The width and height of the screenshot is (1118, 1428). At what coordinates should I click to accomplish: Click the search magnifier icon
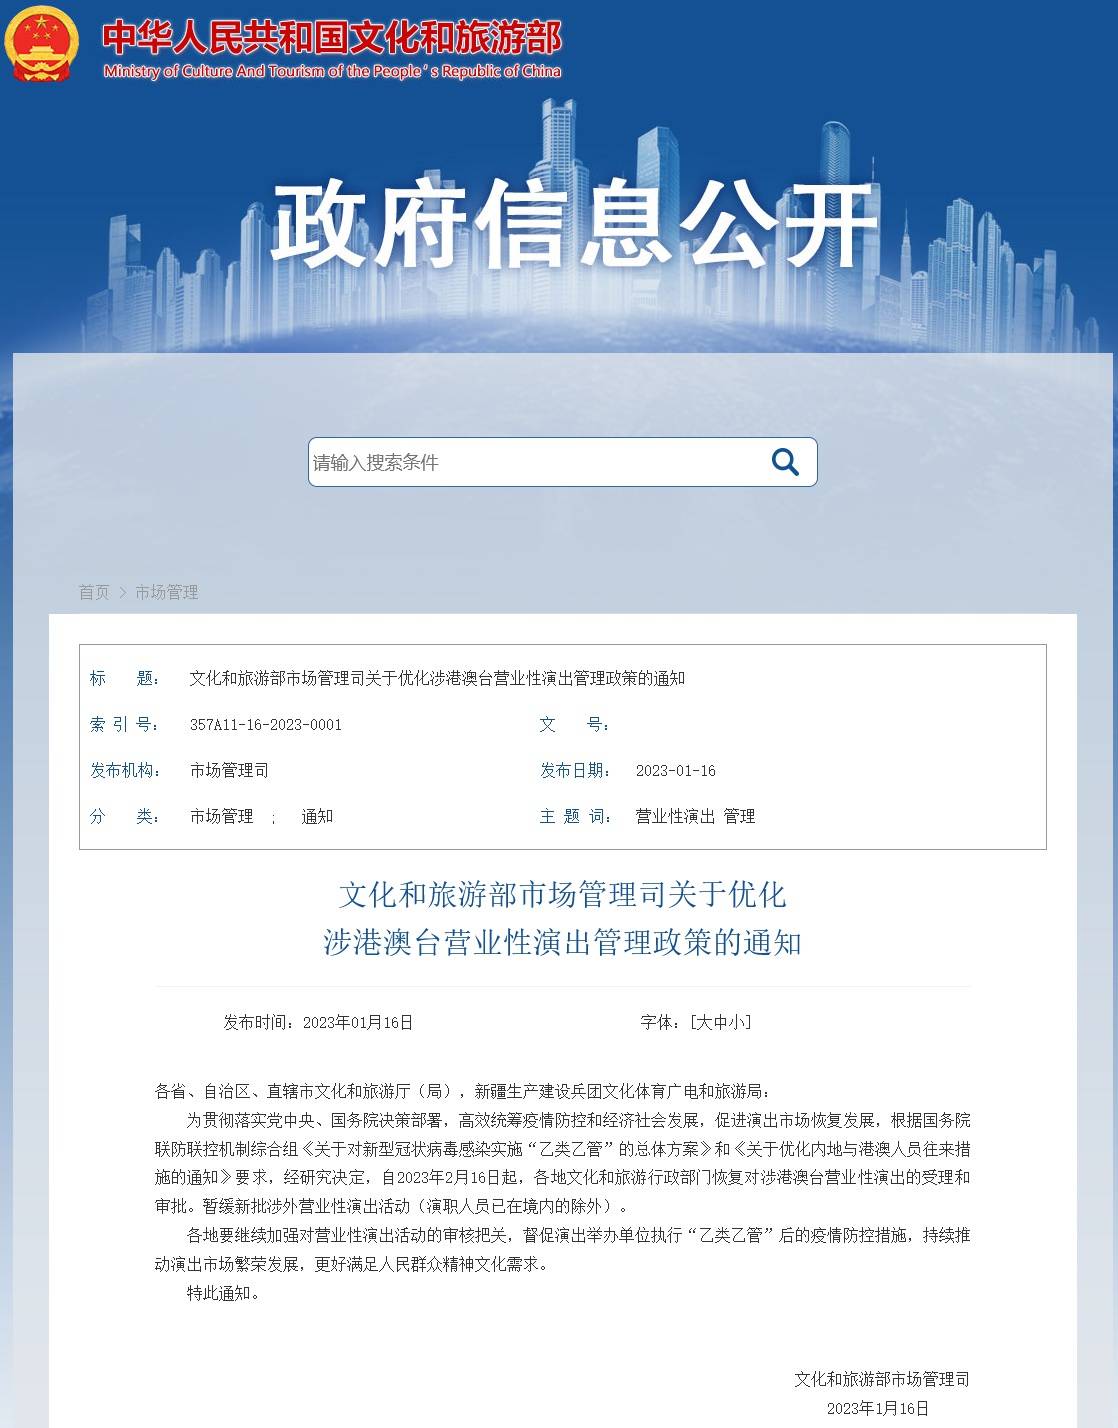[x=785, y=462]
